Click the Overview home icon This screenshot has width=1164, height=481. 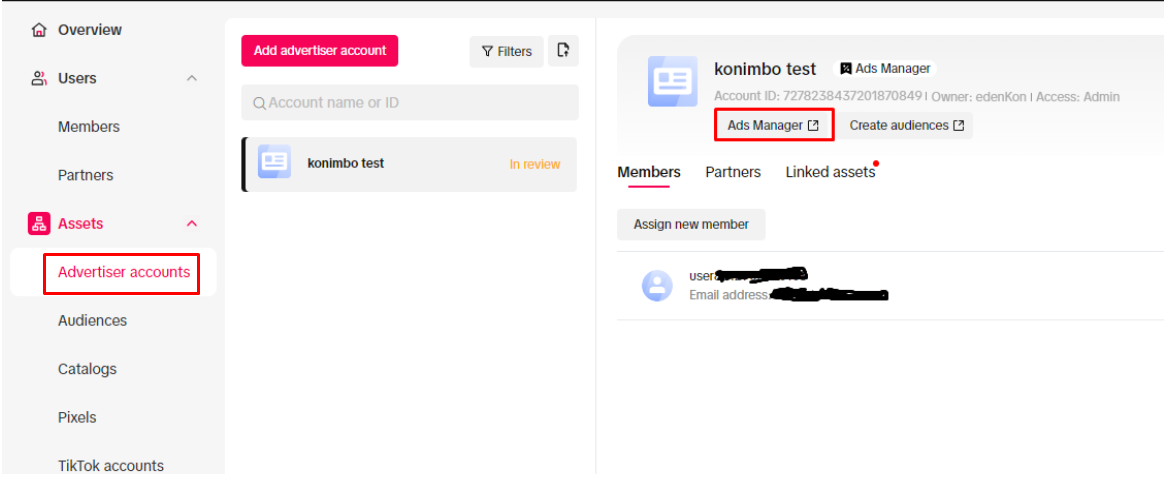pos(39,30)
